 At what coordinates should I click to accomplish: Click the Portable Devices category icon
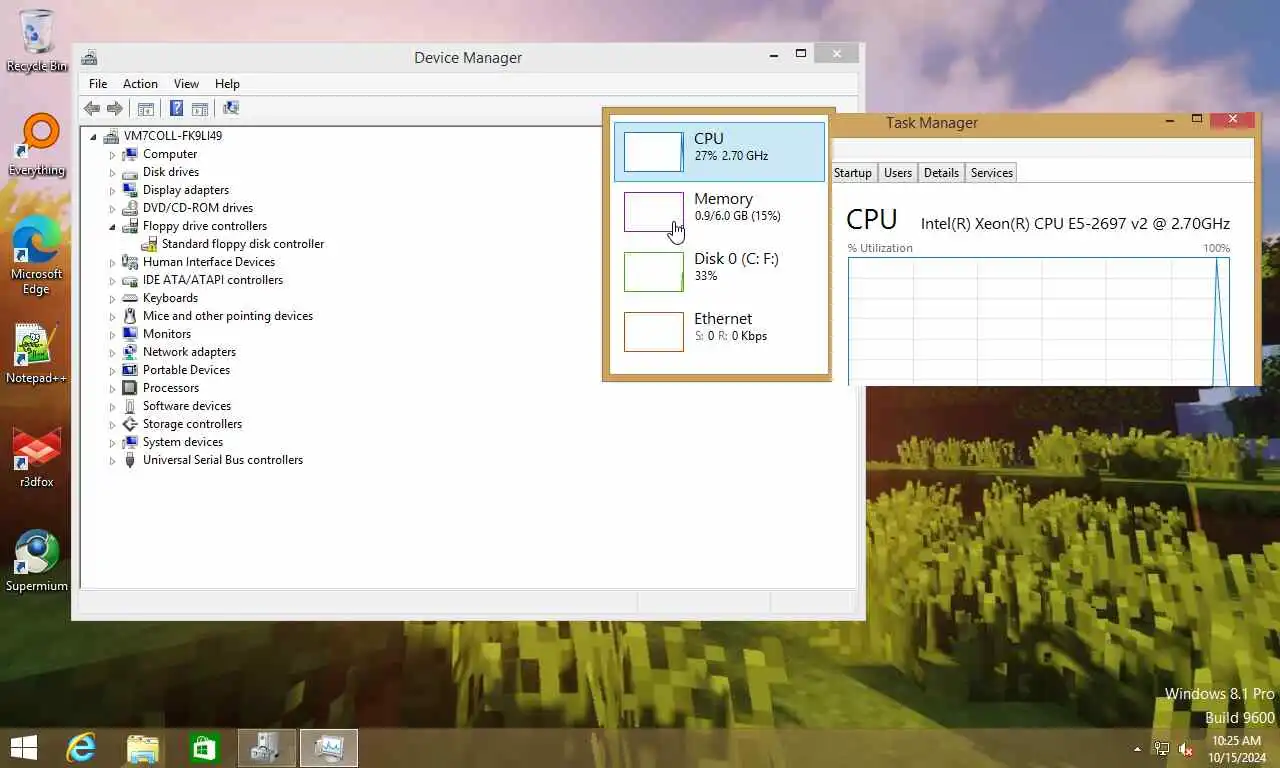(x=129, y=370)
